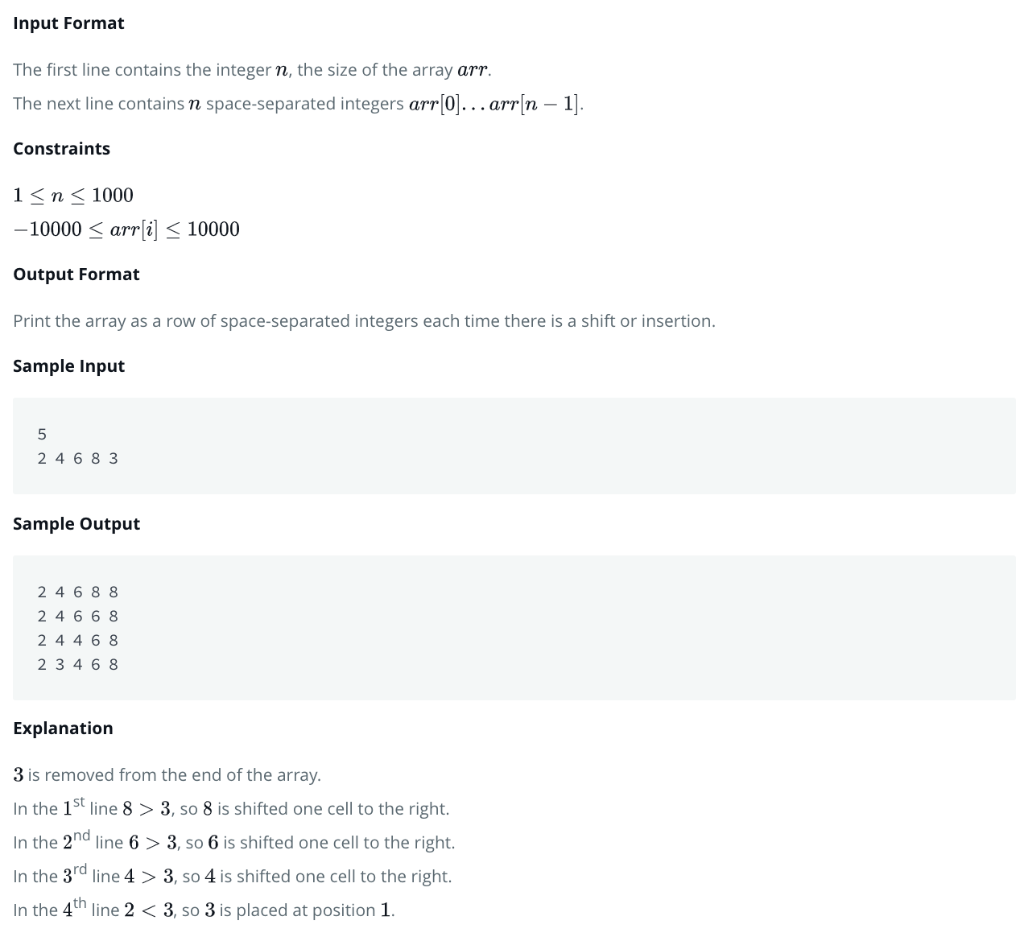Click the output line 2 4 6 6 8
1024x937 pixels.
tap(78, 616)
